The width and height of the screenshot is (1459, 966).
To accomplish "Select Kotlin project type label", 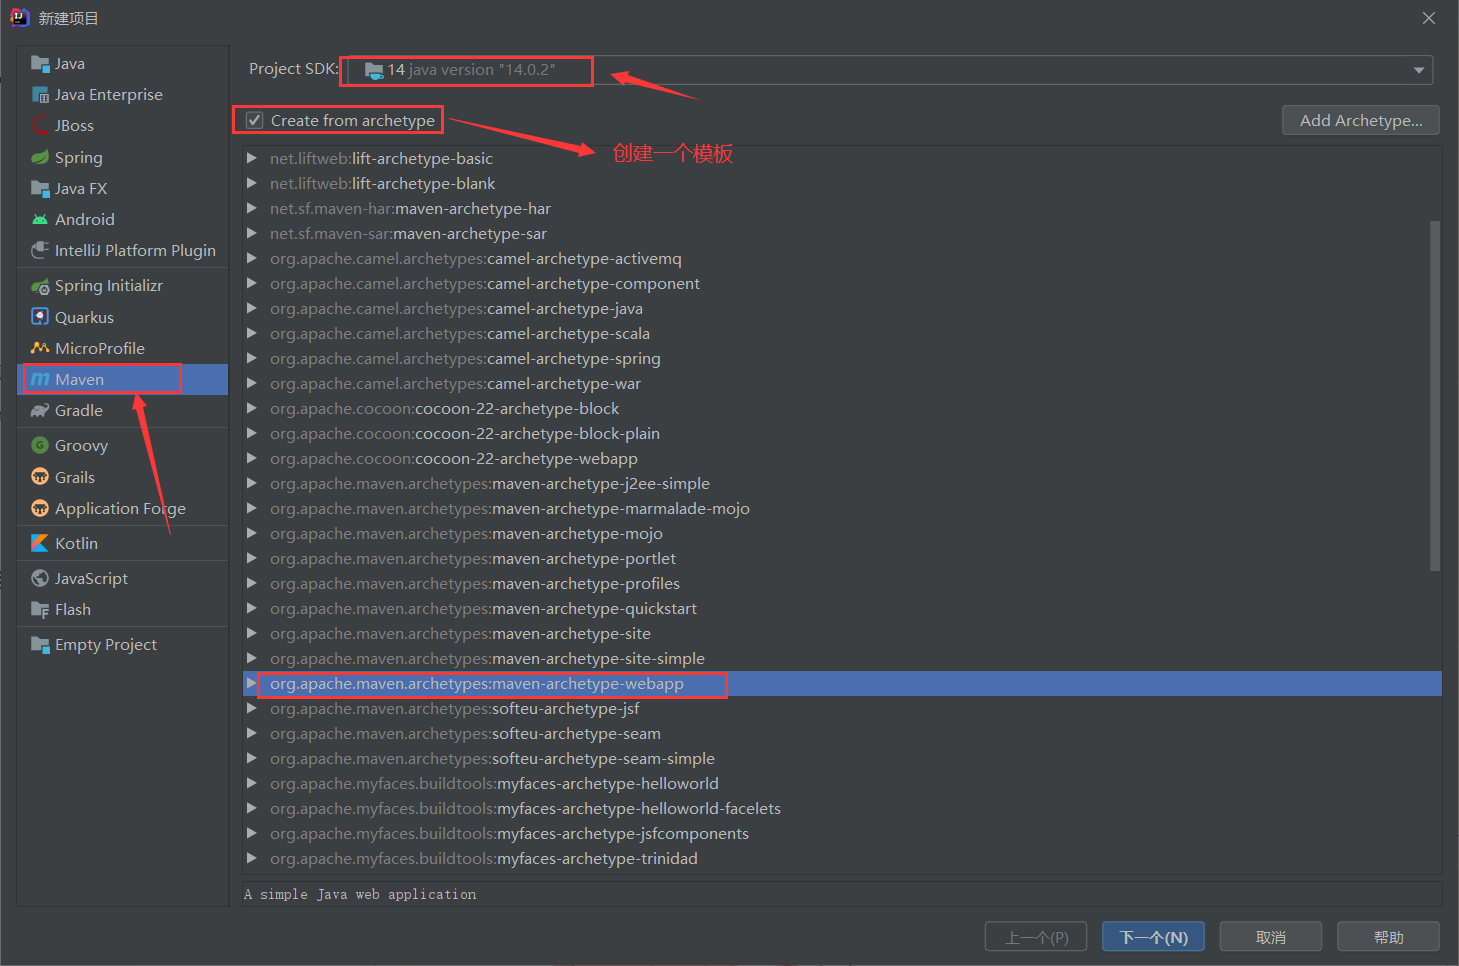I will click(76, 544).
